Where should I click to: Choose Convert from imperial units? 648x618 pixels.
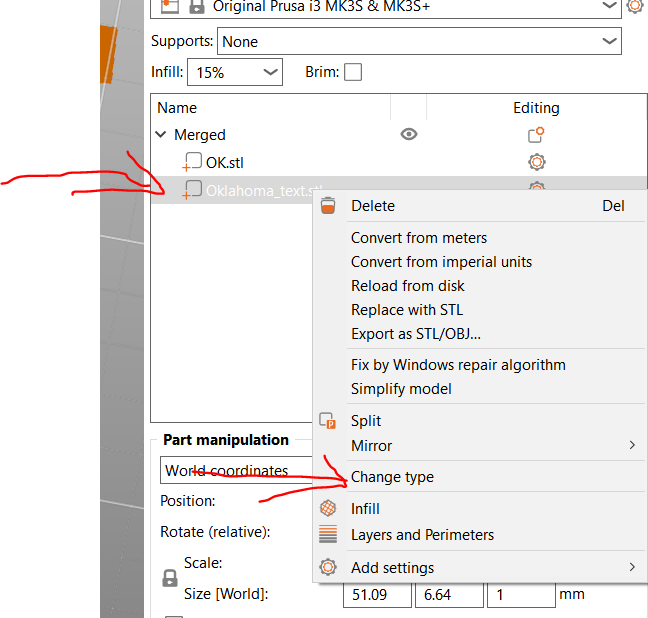(x=479, y=262)
